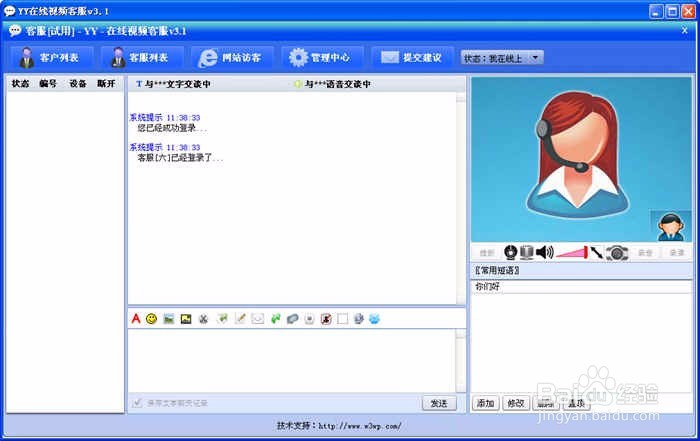This screenshot has height=441, width=700.
Task: Click the 状态 column header
Action: 21,83
